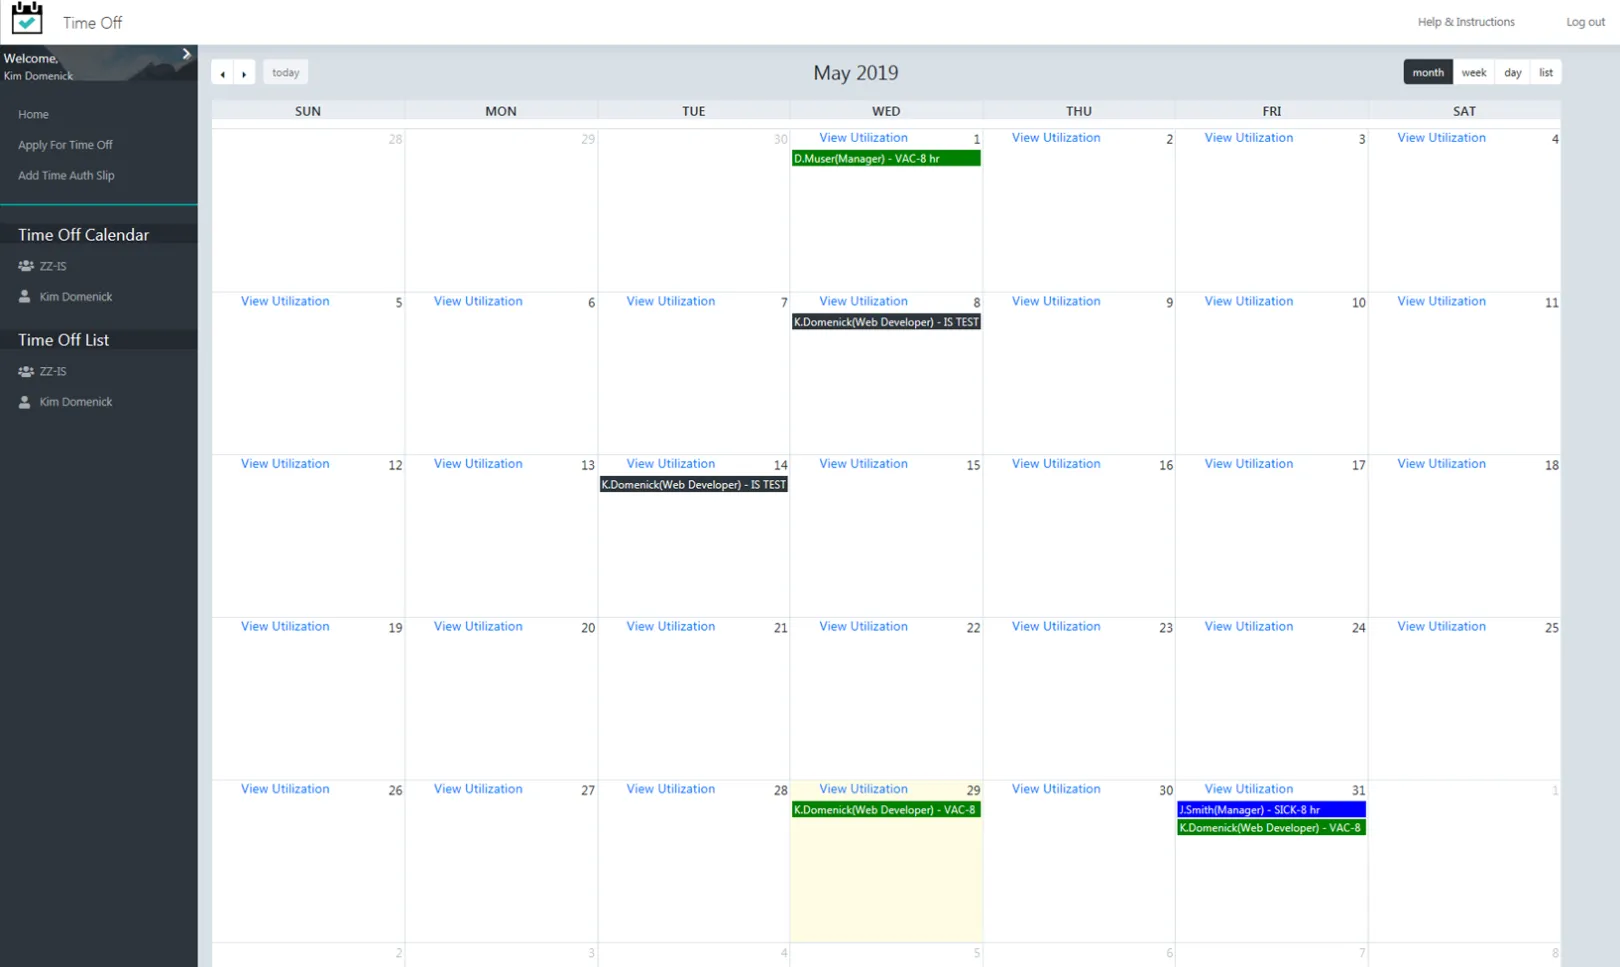View Utilization for May 17
Image resolution: width=1620 pixels, height=967 pixels.
(x=1249, y=464)
